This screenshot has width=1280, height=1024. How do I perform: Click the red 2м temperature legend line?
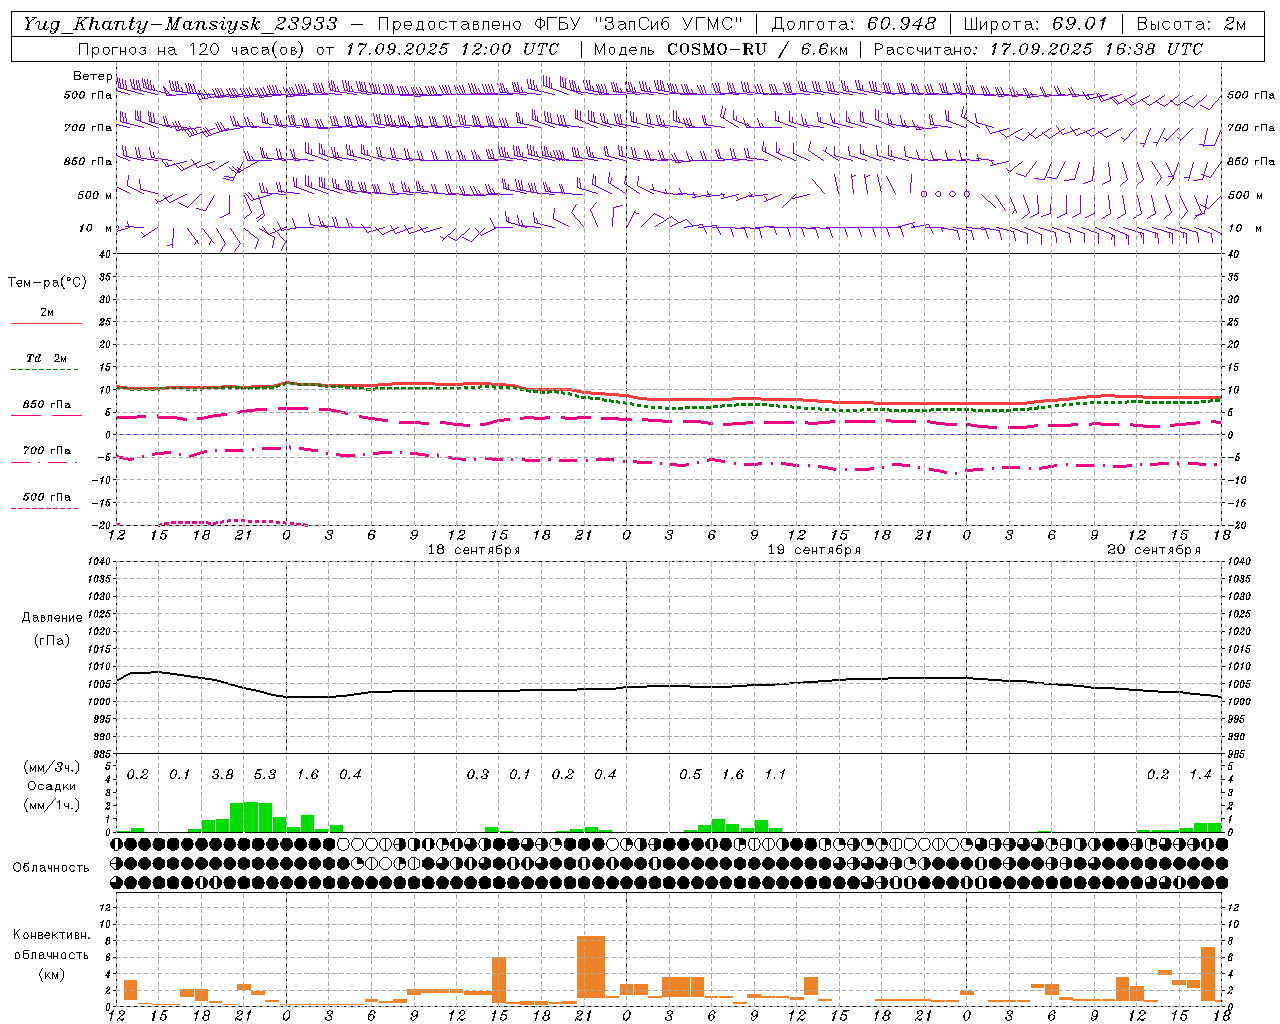point(46,324)
